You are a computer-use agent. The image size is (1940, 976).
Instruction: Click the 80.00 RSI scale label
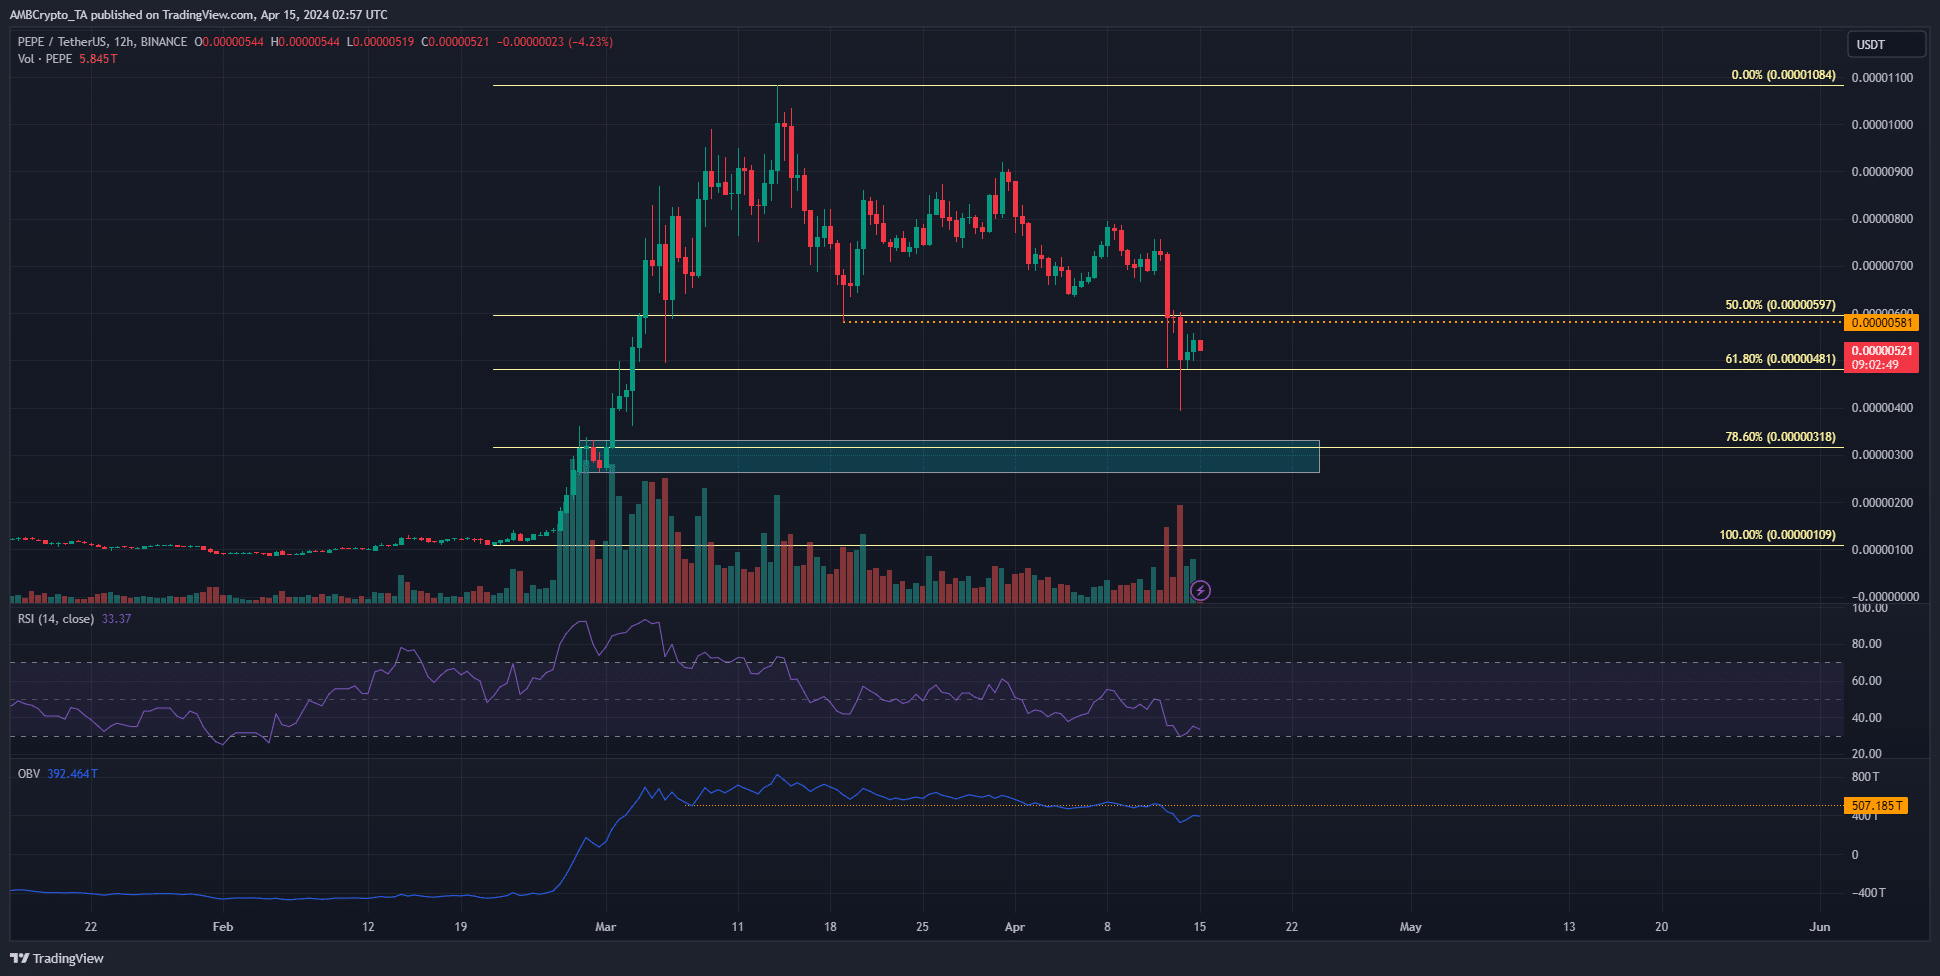coord(1866,644)
